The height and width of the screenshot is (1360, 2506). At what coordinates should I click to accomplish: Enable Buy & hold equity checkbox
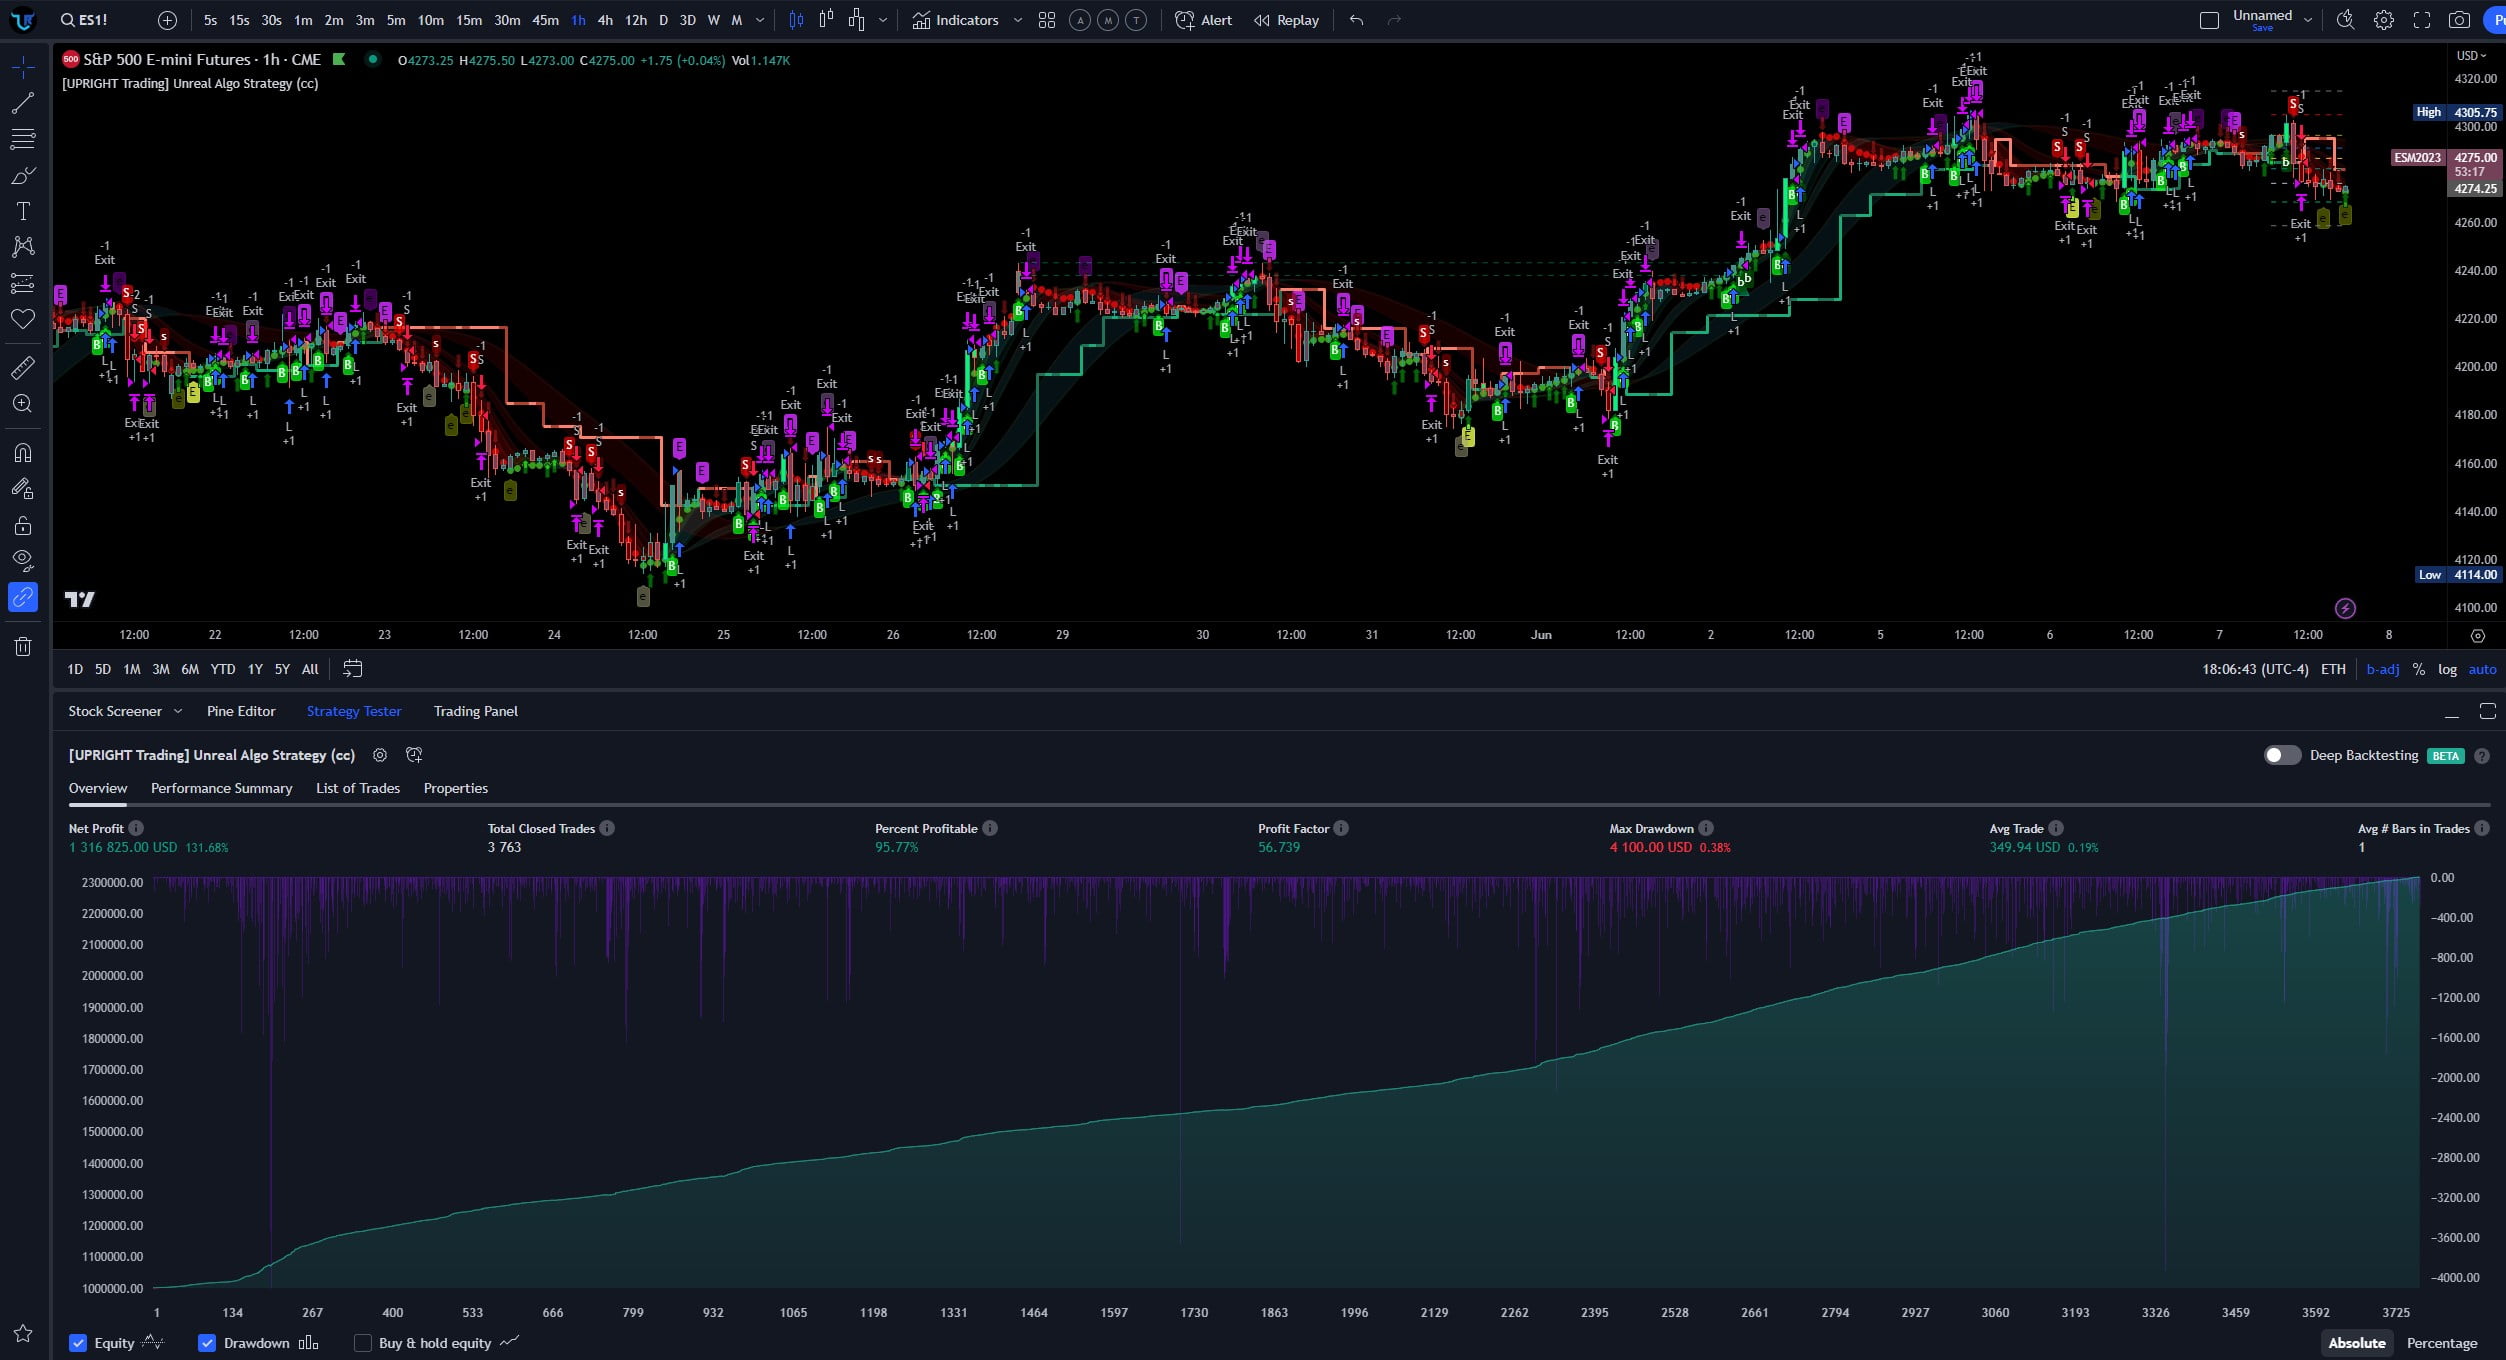pyautogui.click(x=363, y=1343)
